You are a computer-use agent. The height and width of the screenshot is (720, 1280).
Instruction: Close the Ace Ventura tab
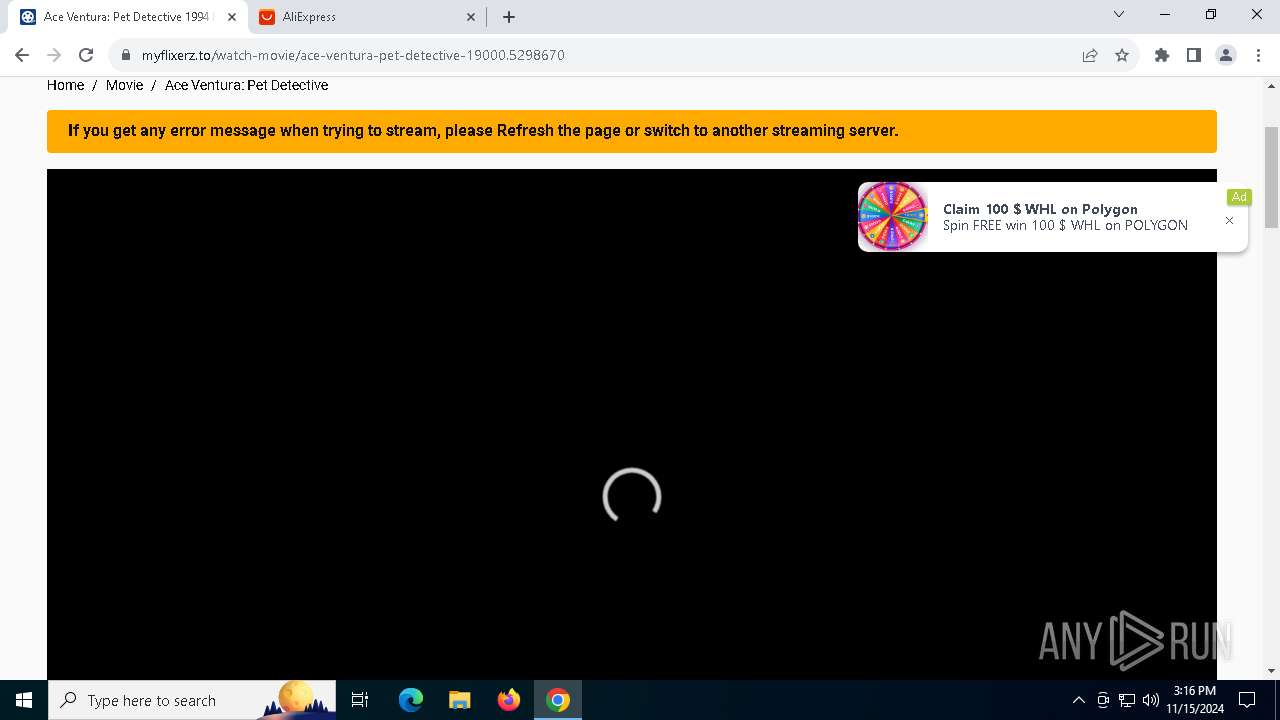pyautogui.click(x=232, y=17)
